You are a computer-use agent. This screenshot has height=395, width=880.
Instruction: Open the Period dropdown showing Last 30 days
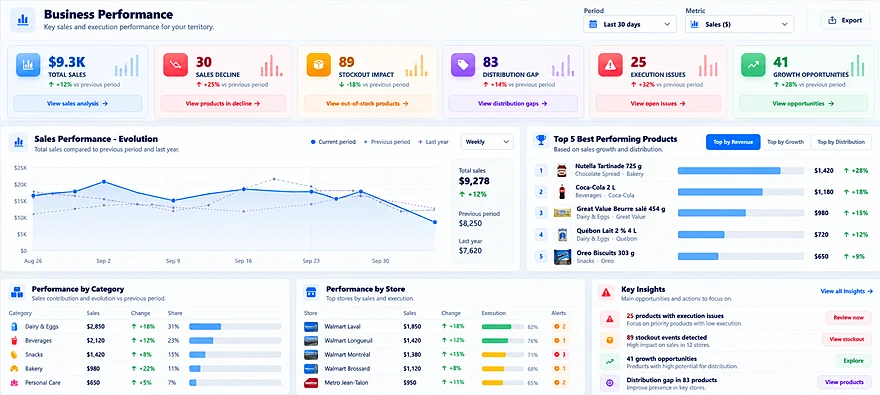pyautogui.click(x=630, y=24)
